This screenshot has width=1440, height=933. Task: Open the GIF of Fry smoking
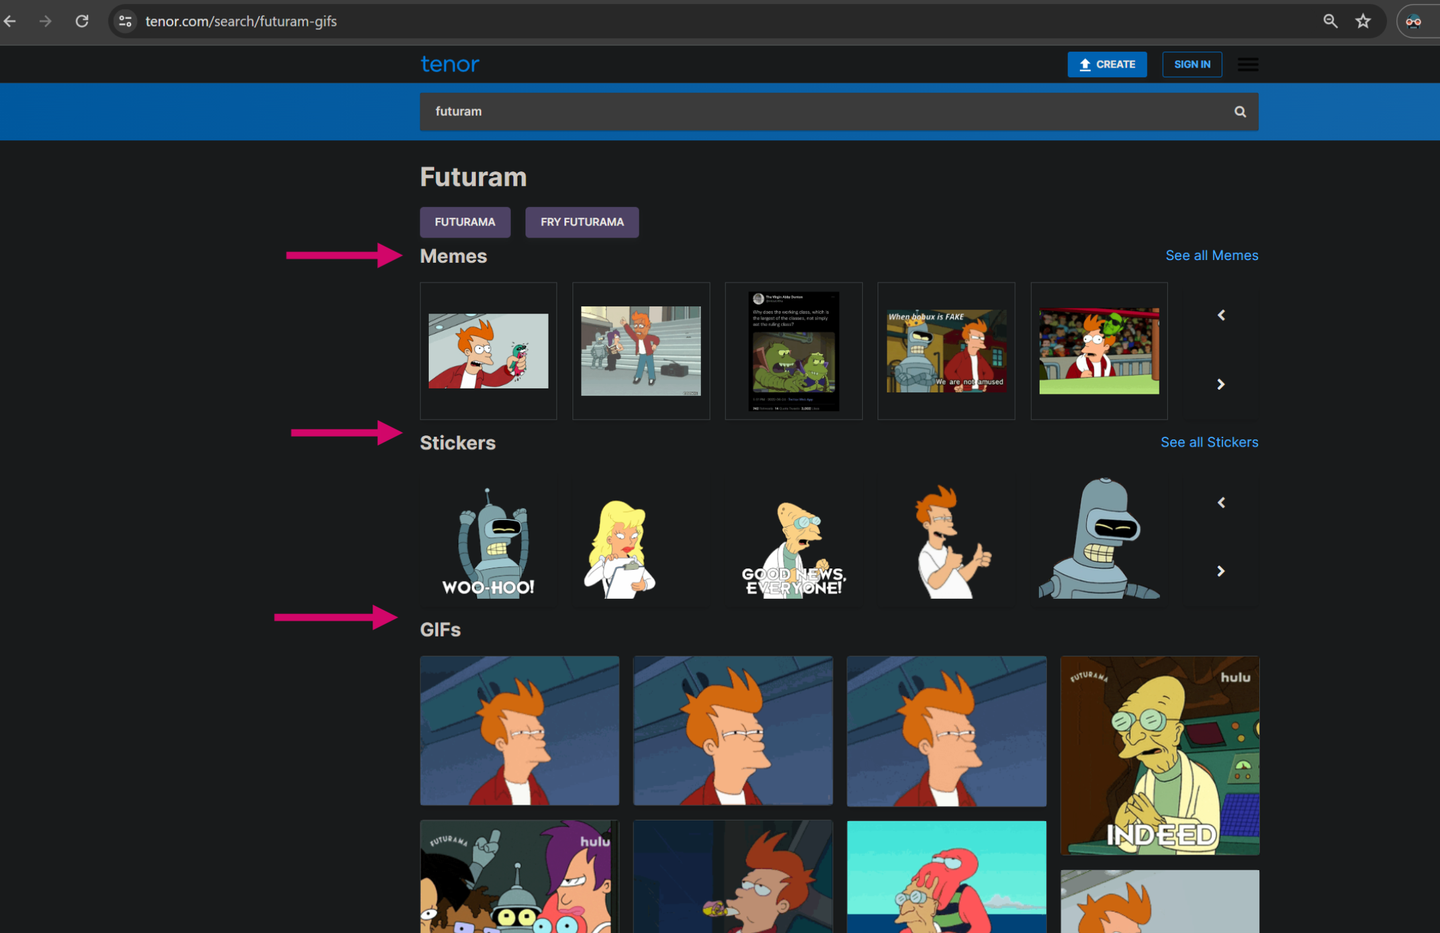tap(733, 877)
